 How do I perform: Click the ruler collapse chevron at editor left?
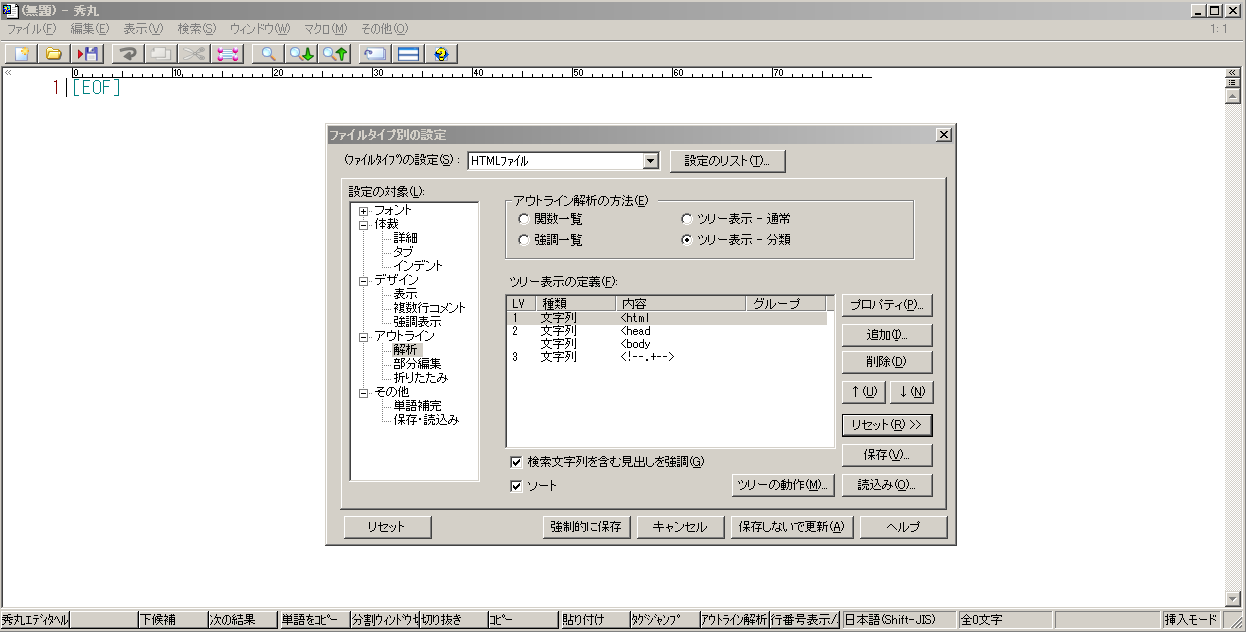(9, 73)
